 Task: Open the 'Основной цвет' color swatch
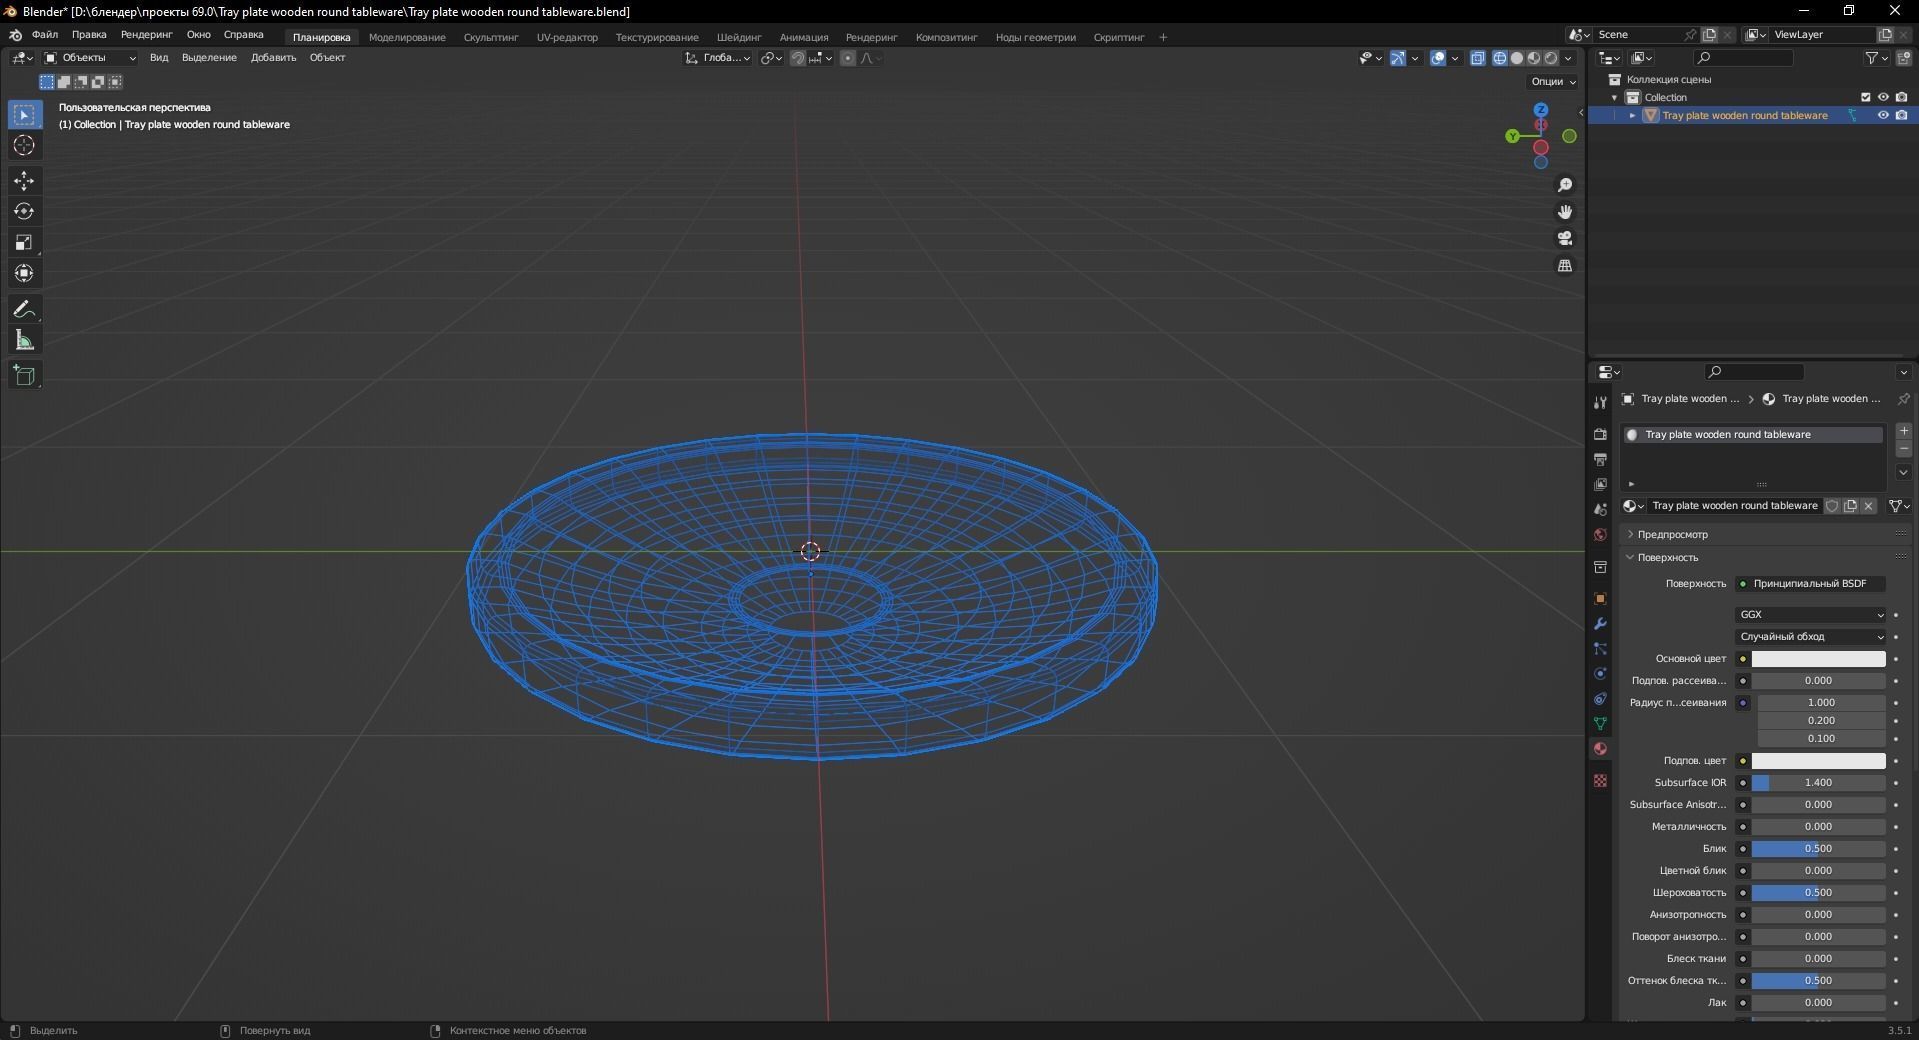pyautogui.click(x=1818, y=659)
